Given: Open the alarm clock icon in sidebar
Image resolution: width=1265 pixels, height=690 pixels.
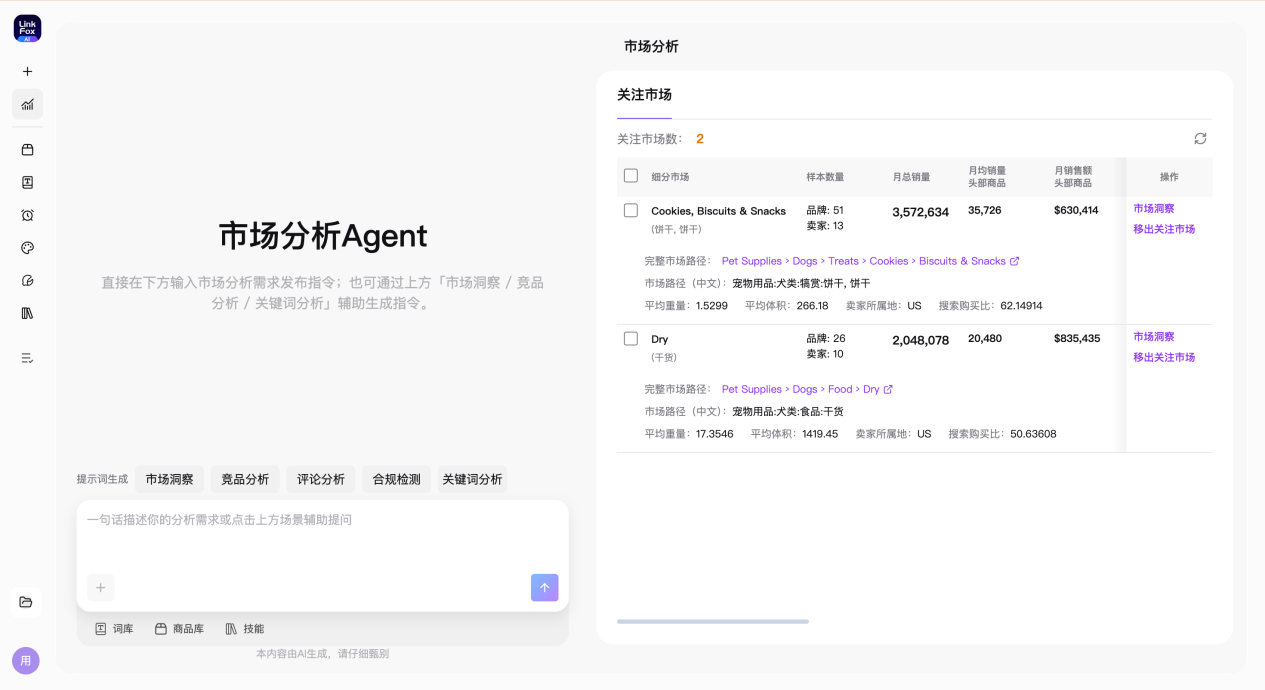Looking at the screenshot, I should [x=27, y=215].
